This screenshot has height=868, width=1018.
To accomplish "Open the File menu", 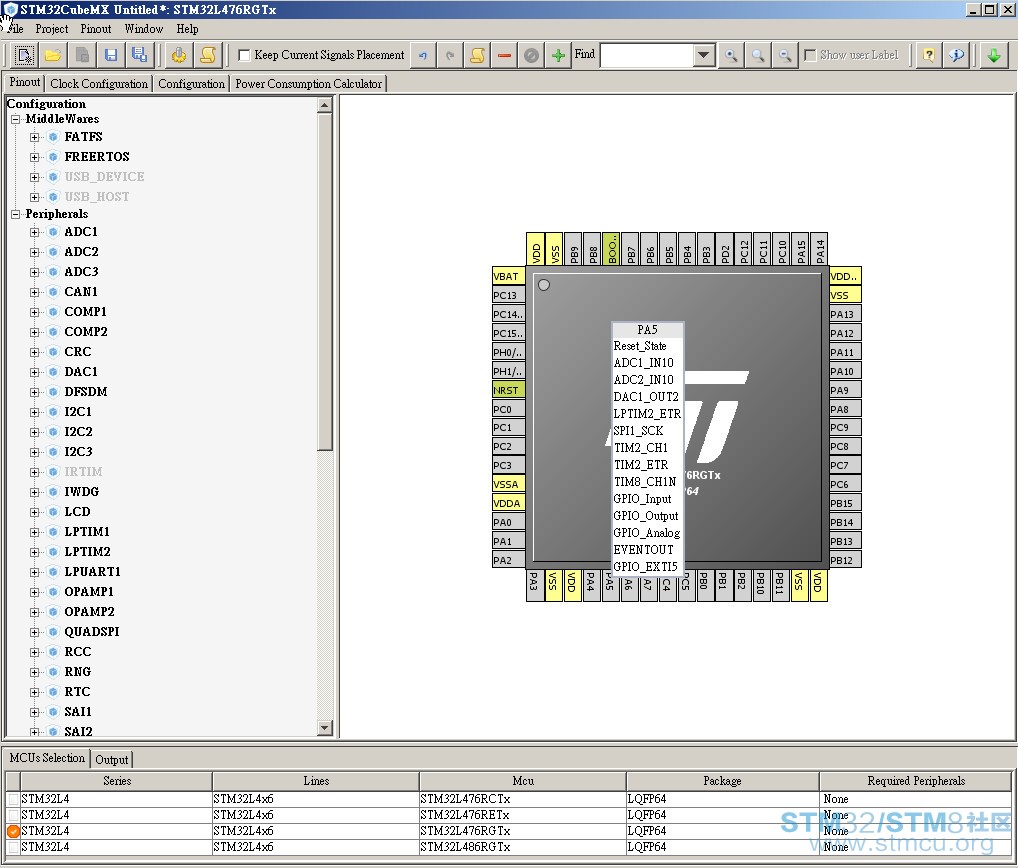I will 16,29.
